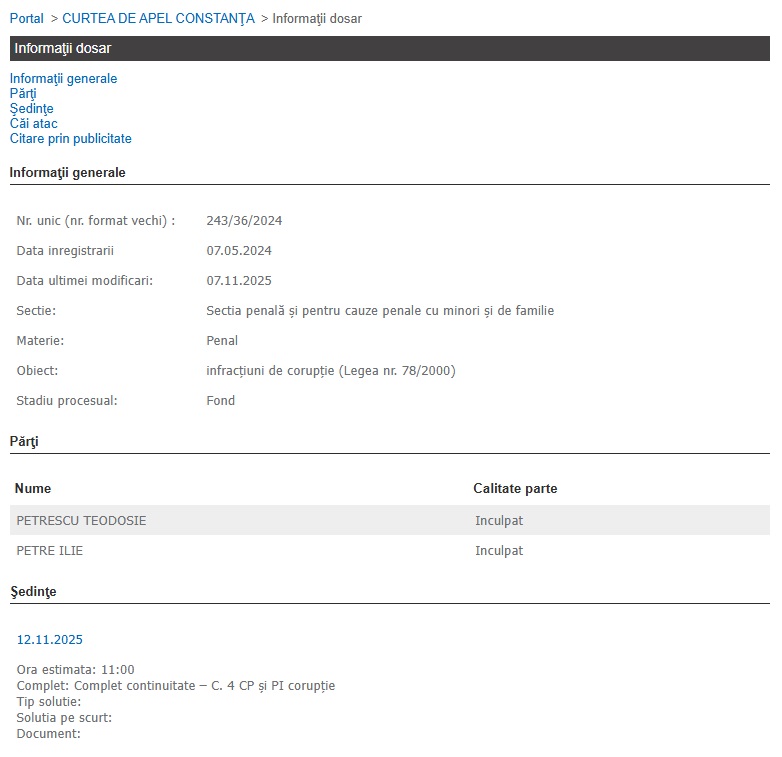Open the 12.11.2025 hearing date link
The height and width of the screenshot is (757, 782).
click(x=49, y=639)
